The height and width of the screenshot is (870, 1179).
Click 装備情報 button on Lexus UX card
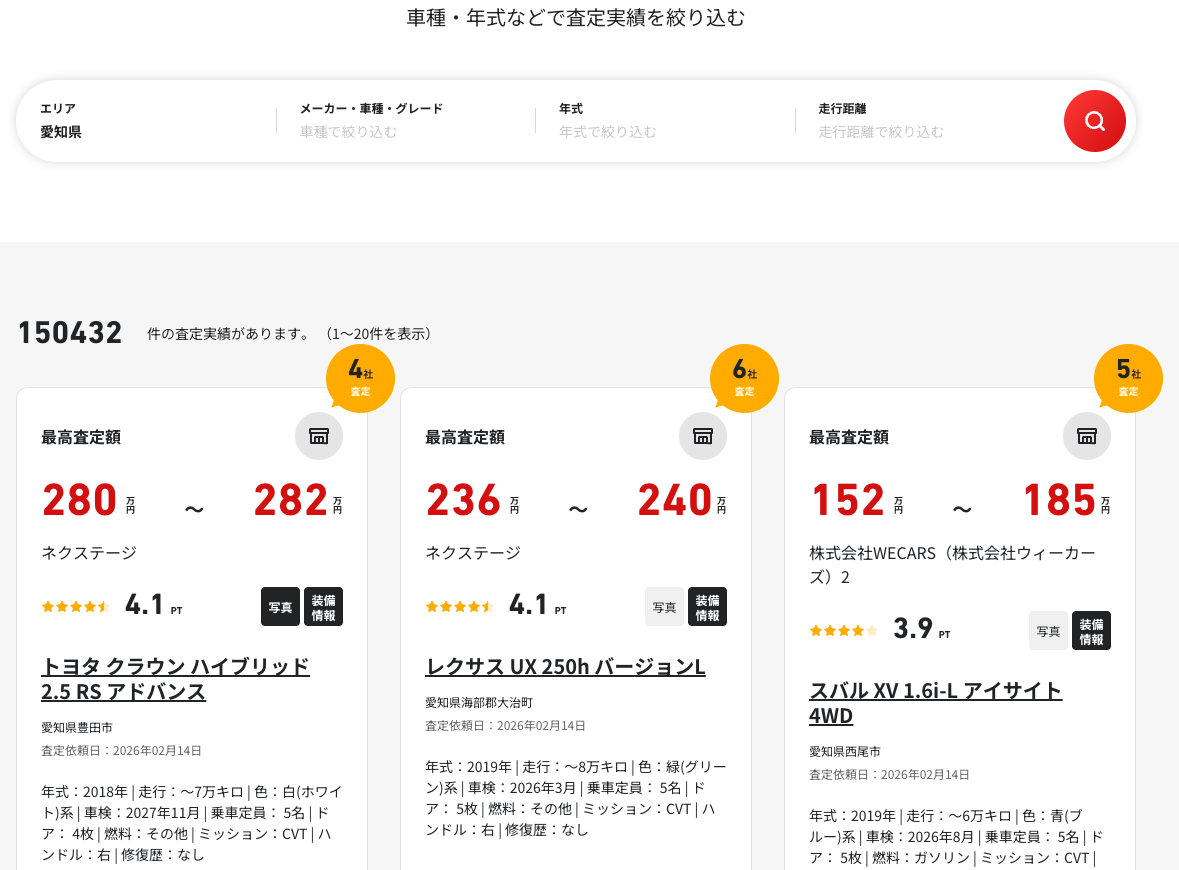pos(707,607)
